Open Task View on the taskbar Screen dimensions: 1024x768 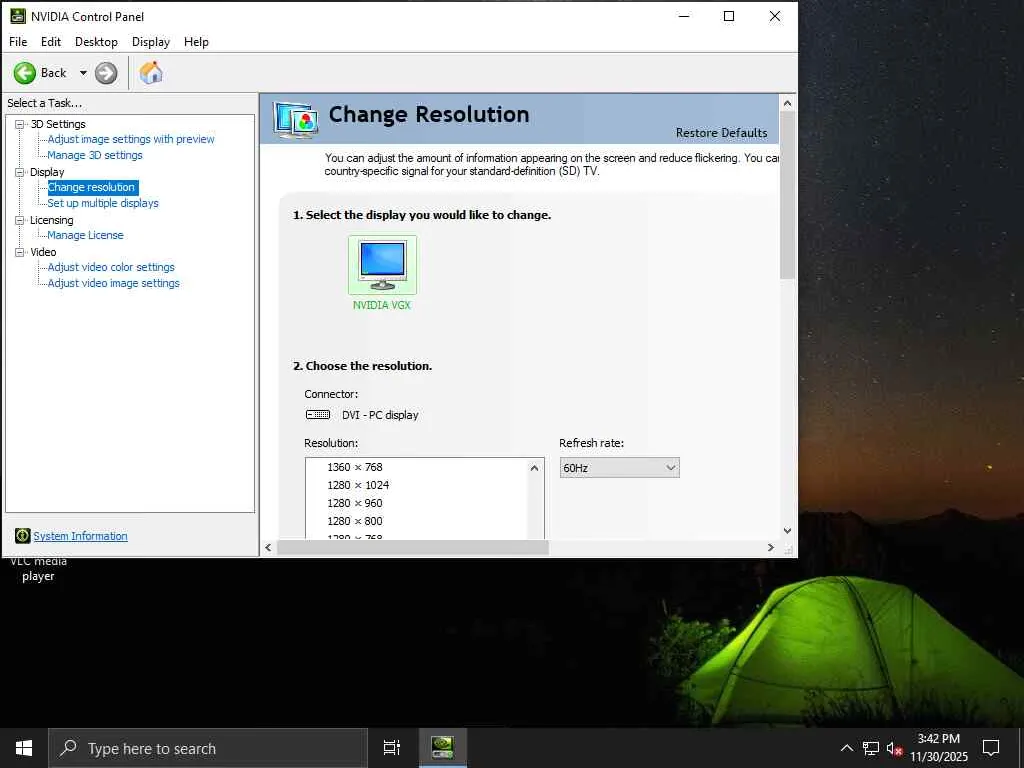click(x=392, y=748)
